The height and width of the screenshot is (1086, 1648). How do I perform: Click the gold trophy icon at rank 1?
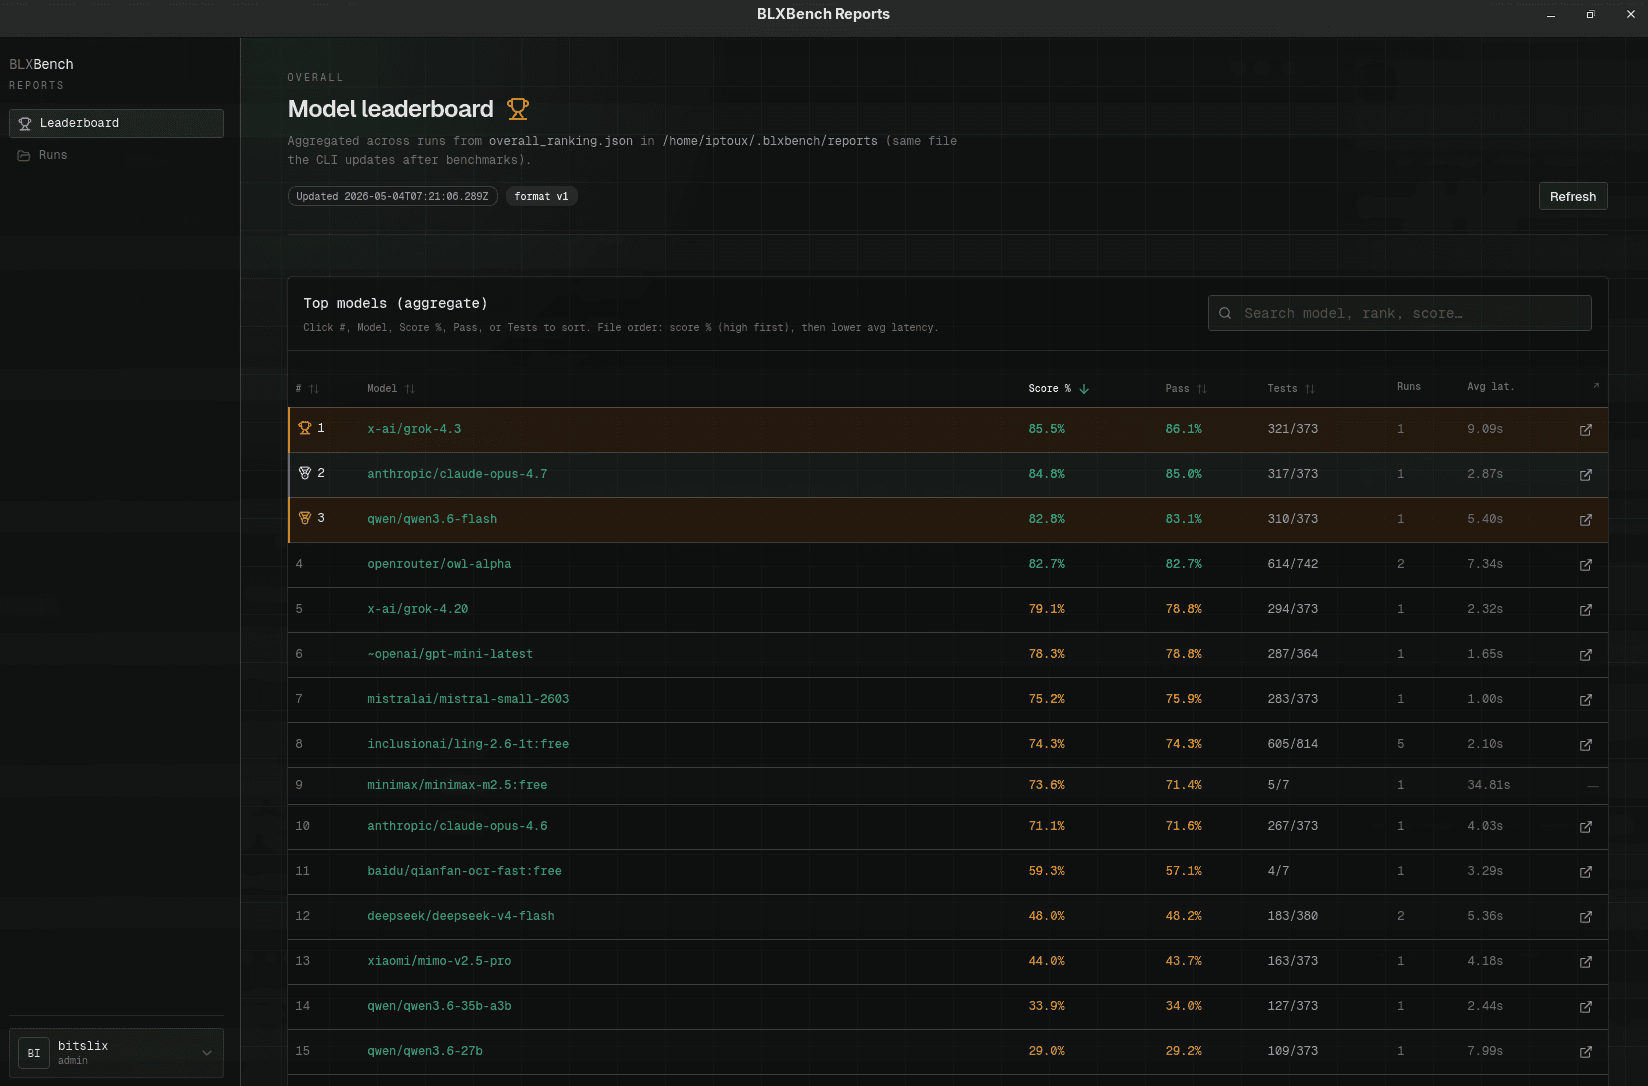[x=305, y=428]
